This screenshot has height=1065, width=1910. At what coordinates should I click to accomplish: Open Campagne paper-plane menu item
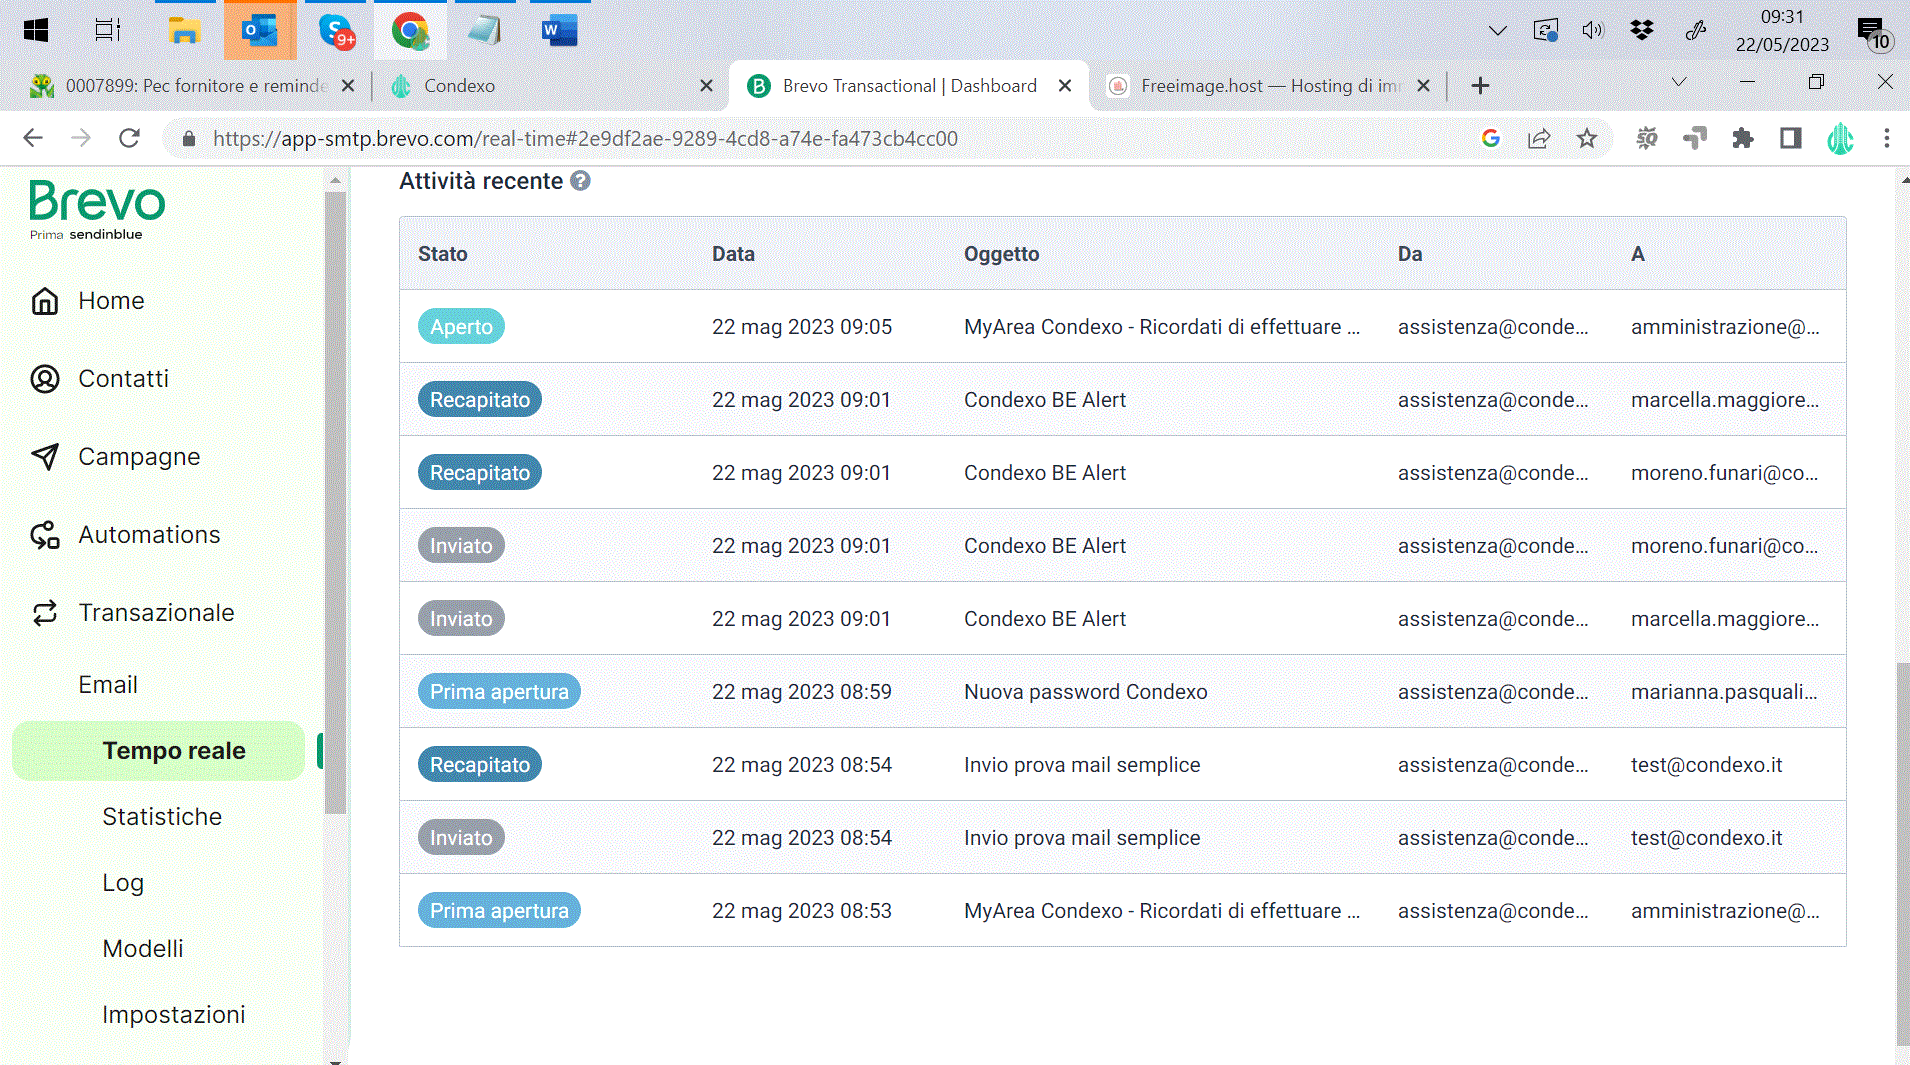pos(115,457)
